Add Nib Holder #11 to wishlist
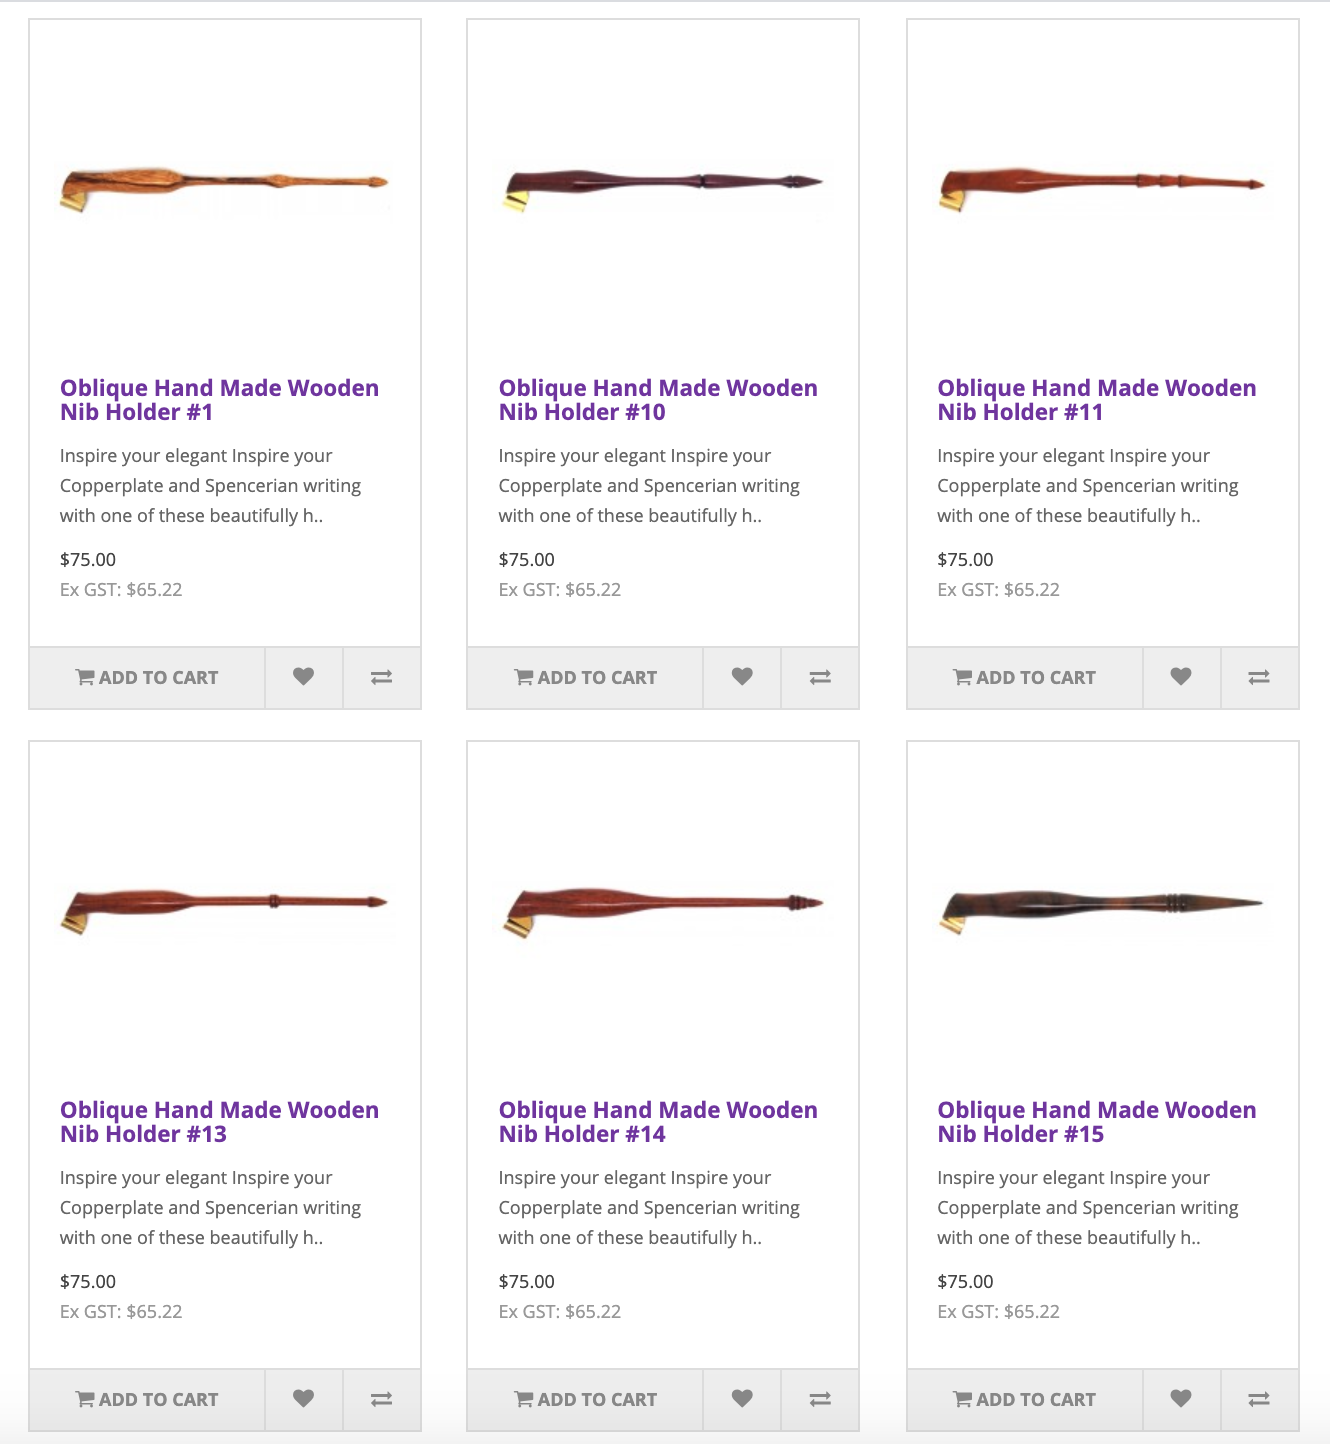 point(1181,677)
